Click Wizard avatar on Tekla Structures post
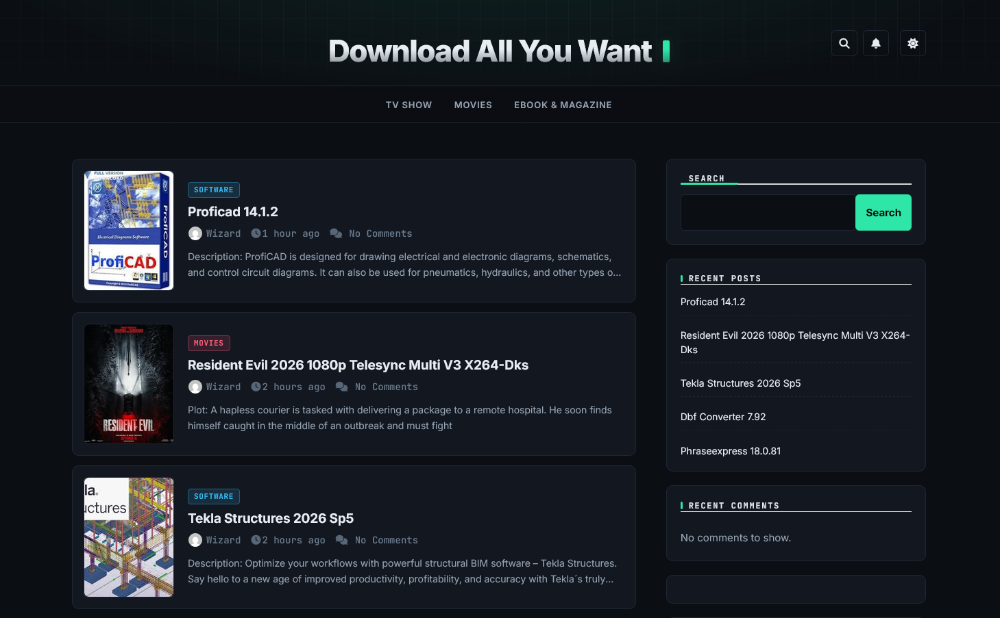 [195, 540]
